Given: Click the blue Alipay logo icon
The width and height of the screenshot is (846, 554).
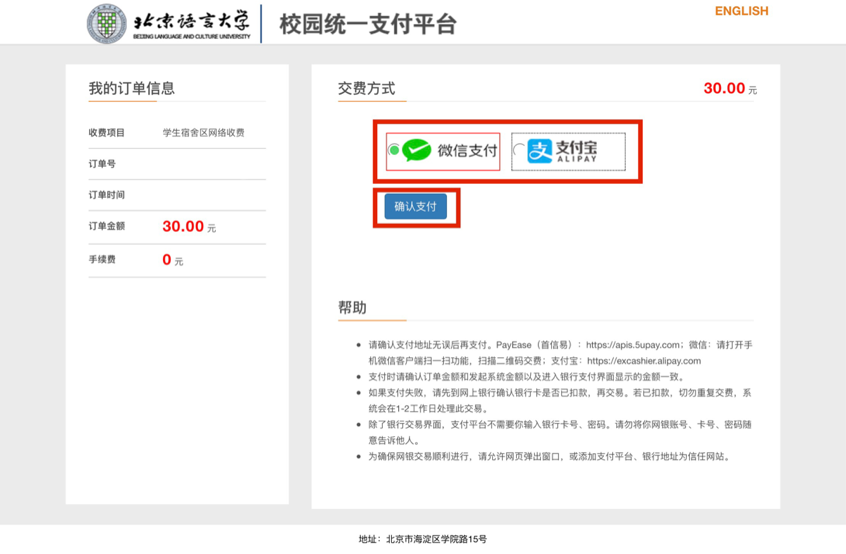Looking at the screenshot, I should (x=540, y=151).
